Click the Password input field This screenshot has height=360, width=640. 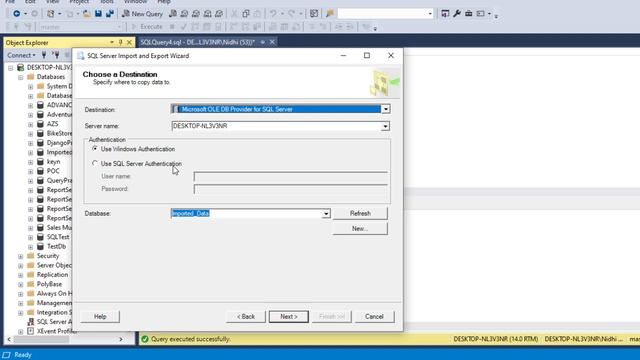[x=291, y=189]
